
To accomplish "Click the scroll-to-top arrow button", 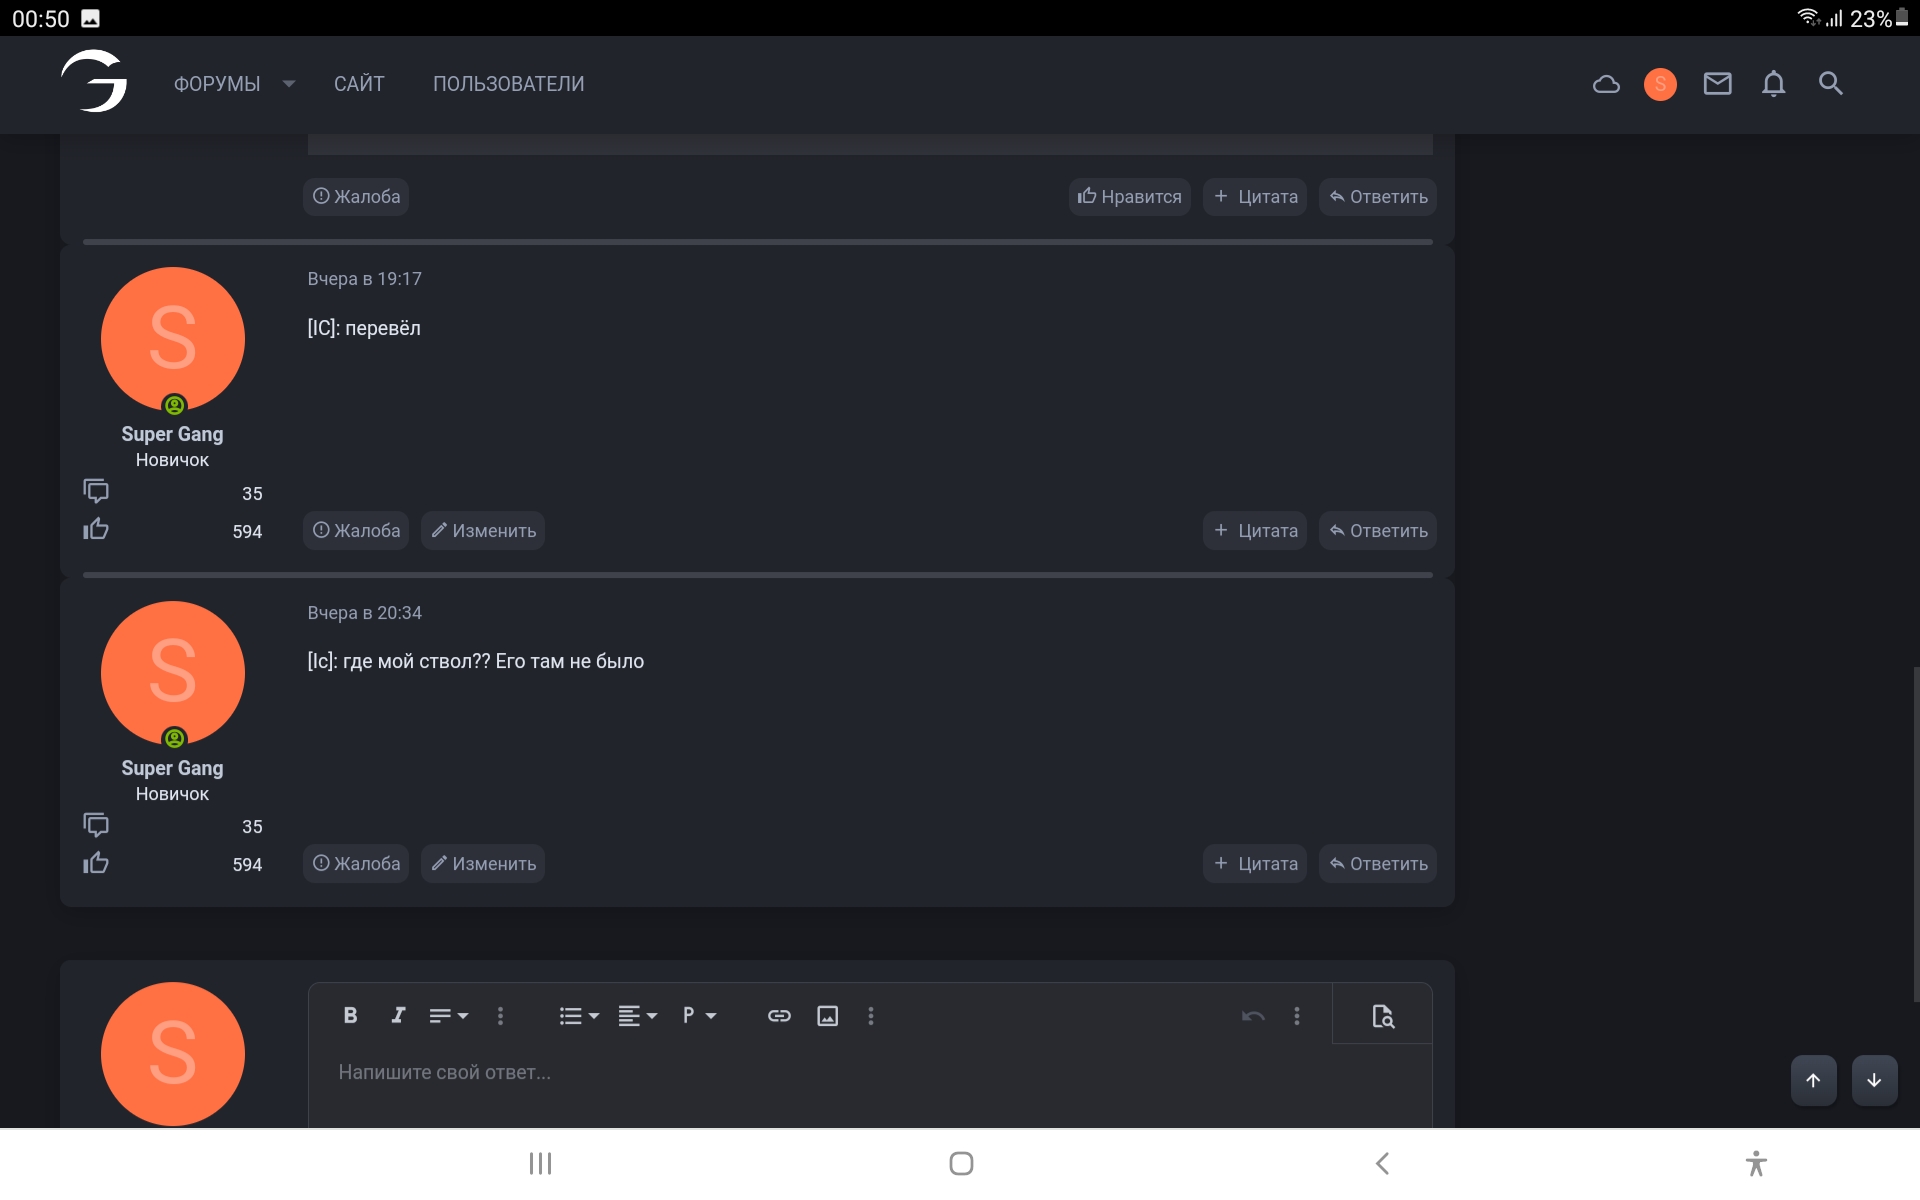I will tap(1813, 1080).
